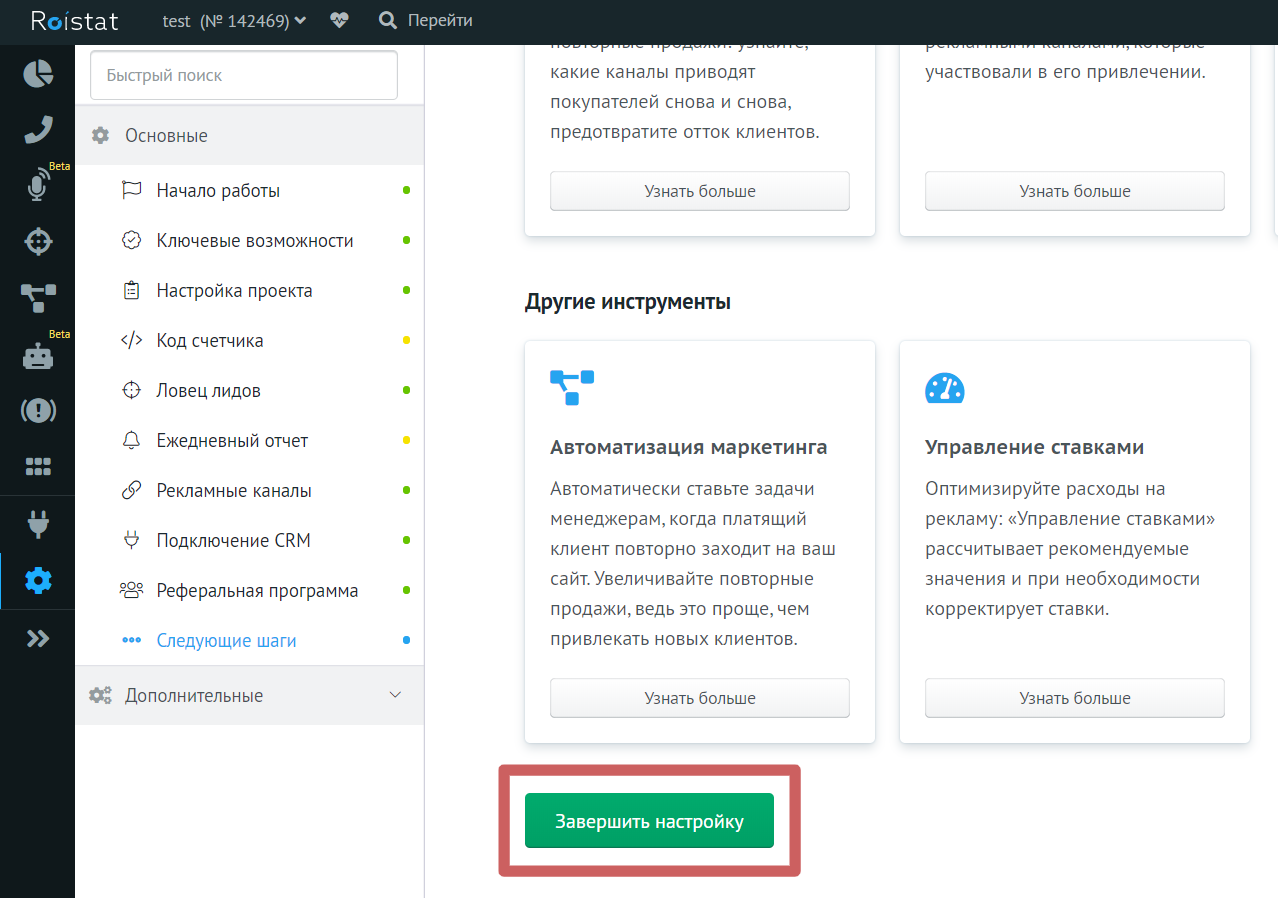Expand the sidebar with double-arrow icon

pyautogui.click(x=38, y=638)
